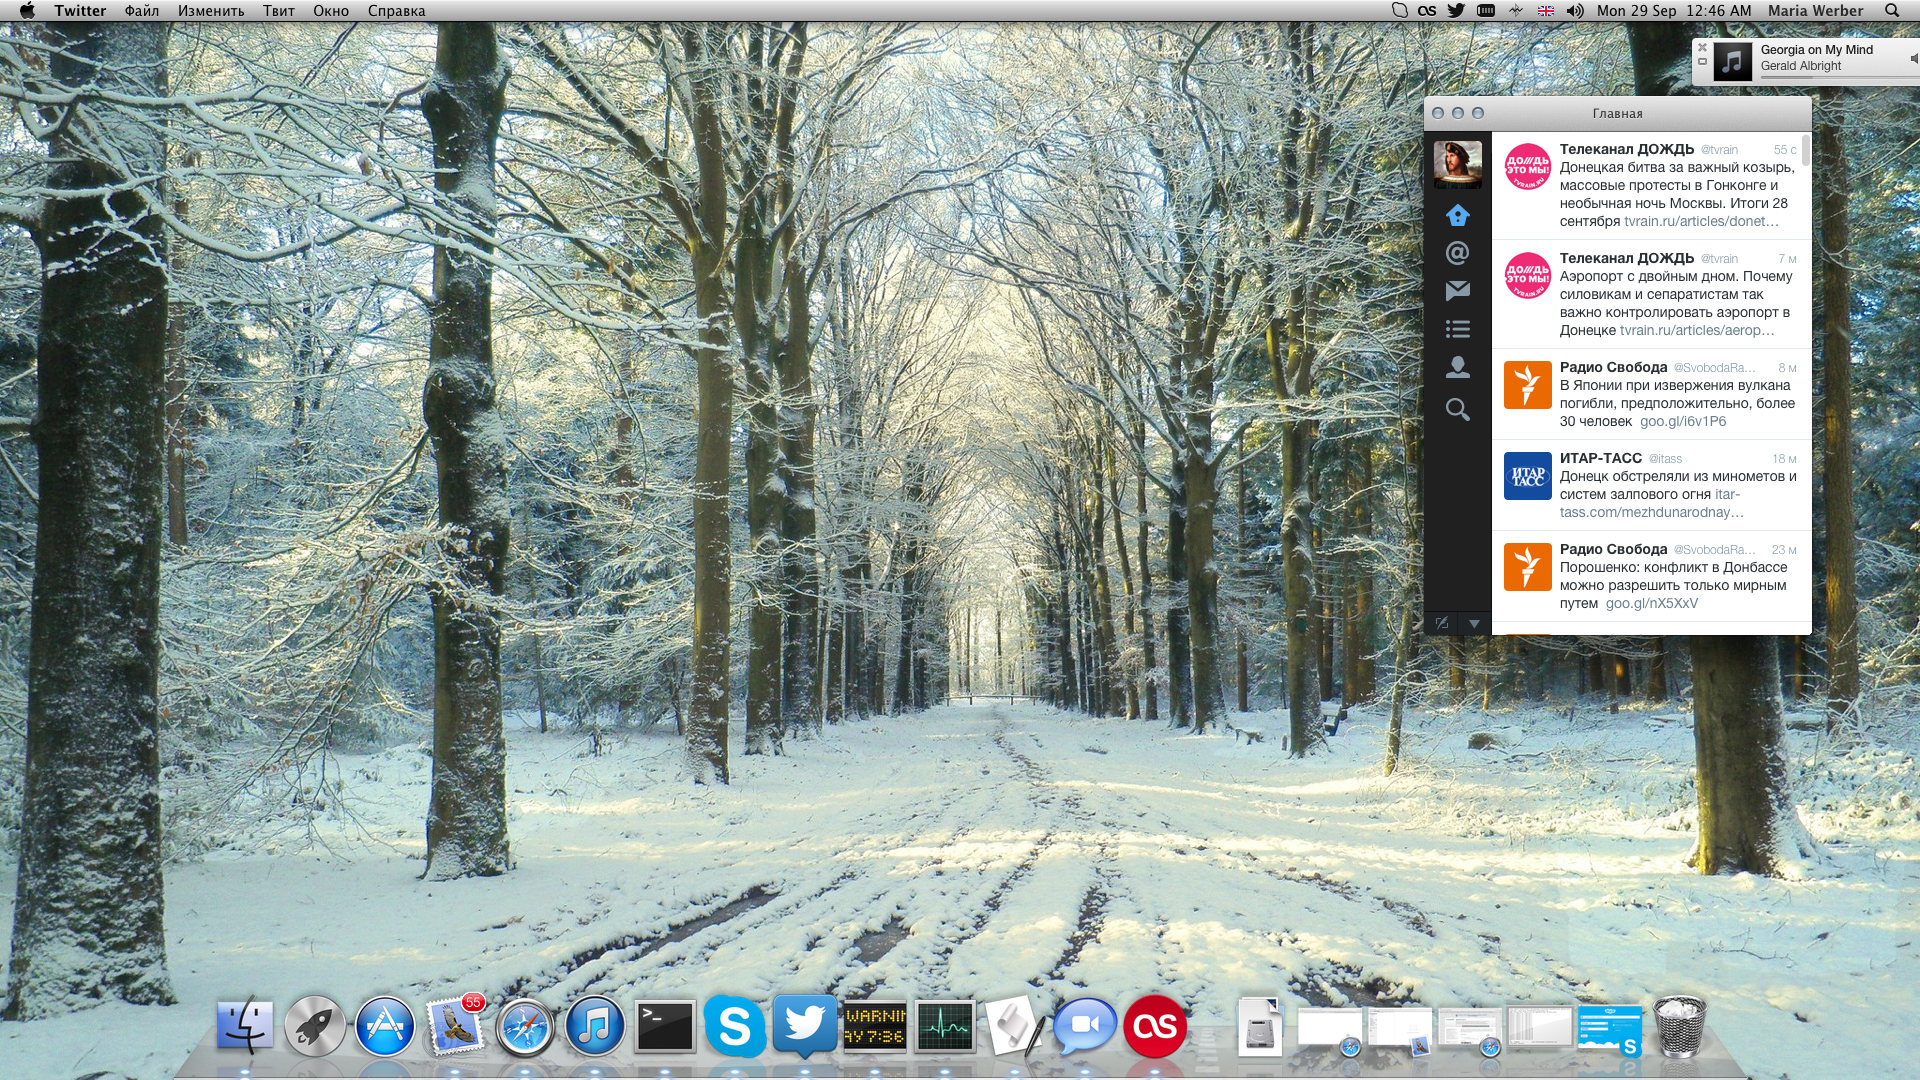Dismiss music notification with X icon

(x=1702, y=47)
